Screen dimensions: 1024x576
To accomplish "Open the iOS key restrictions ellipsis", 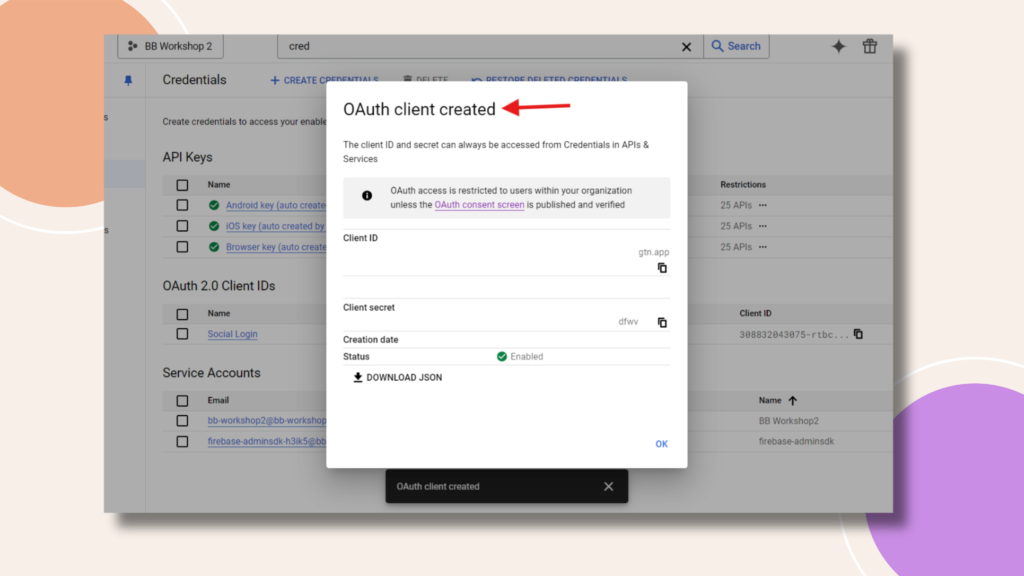I will pos(763,227).
